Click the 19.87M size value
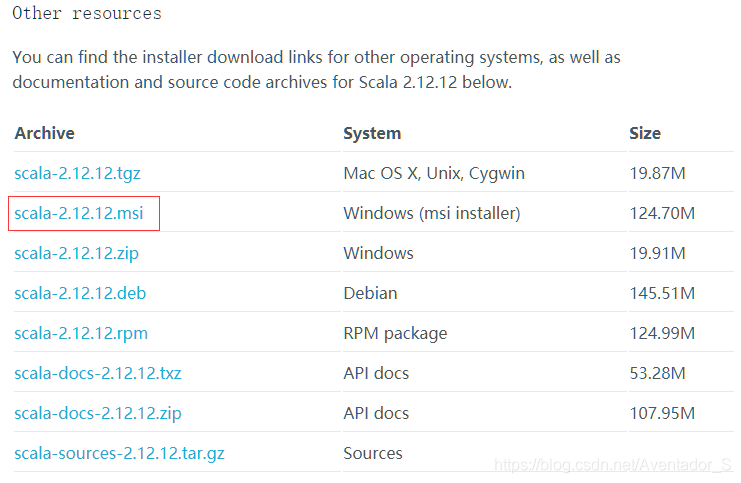 [x=657, y=173]
